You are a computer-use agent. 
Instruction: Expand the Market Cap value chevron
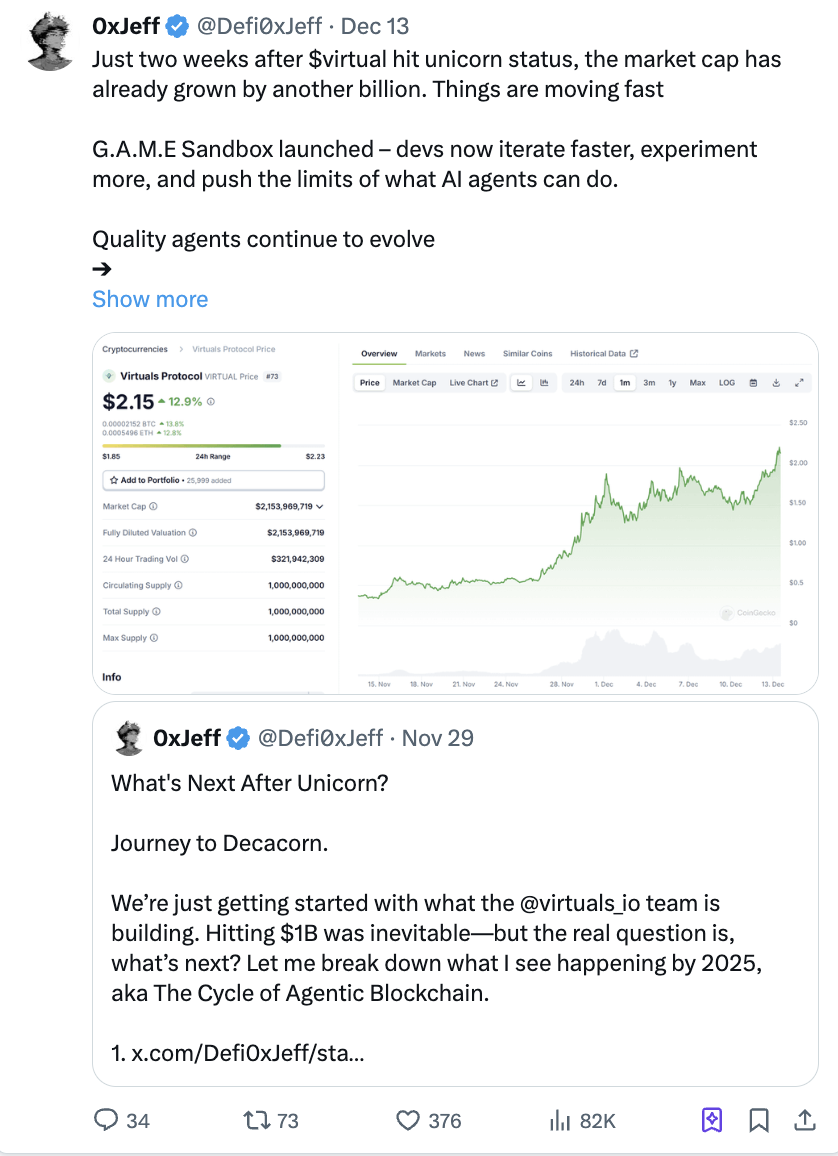pos(319,507)
